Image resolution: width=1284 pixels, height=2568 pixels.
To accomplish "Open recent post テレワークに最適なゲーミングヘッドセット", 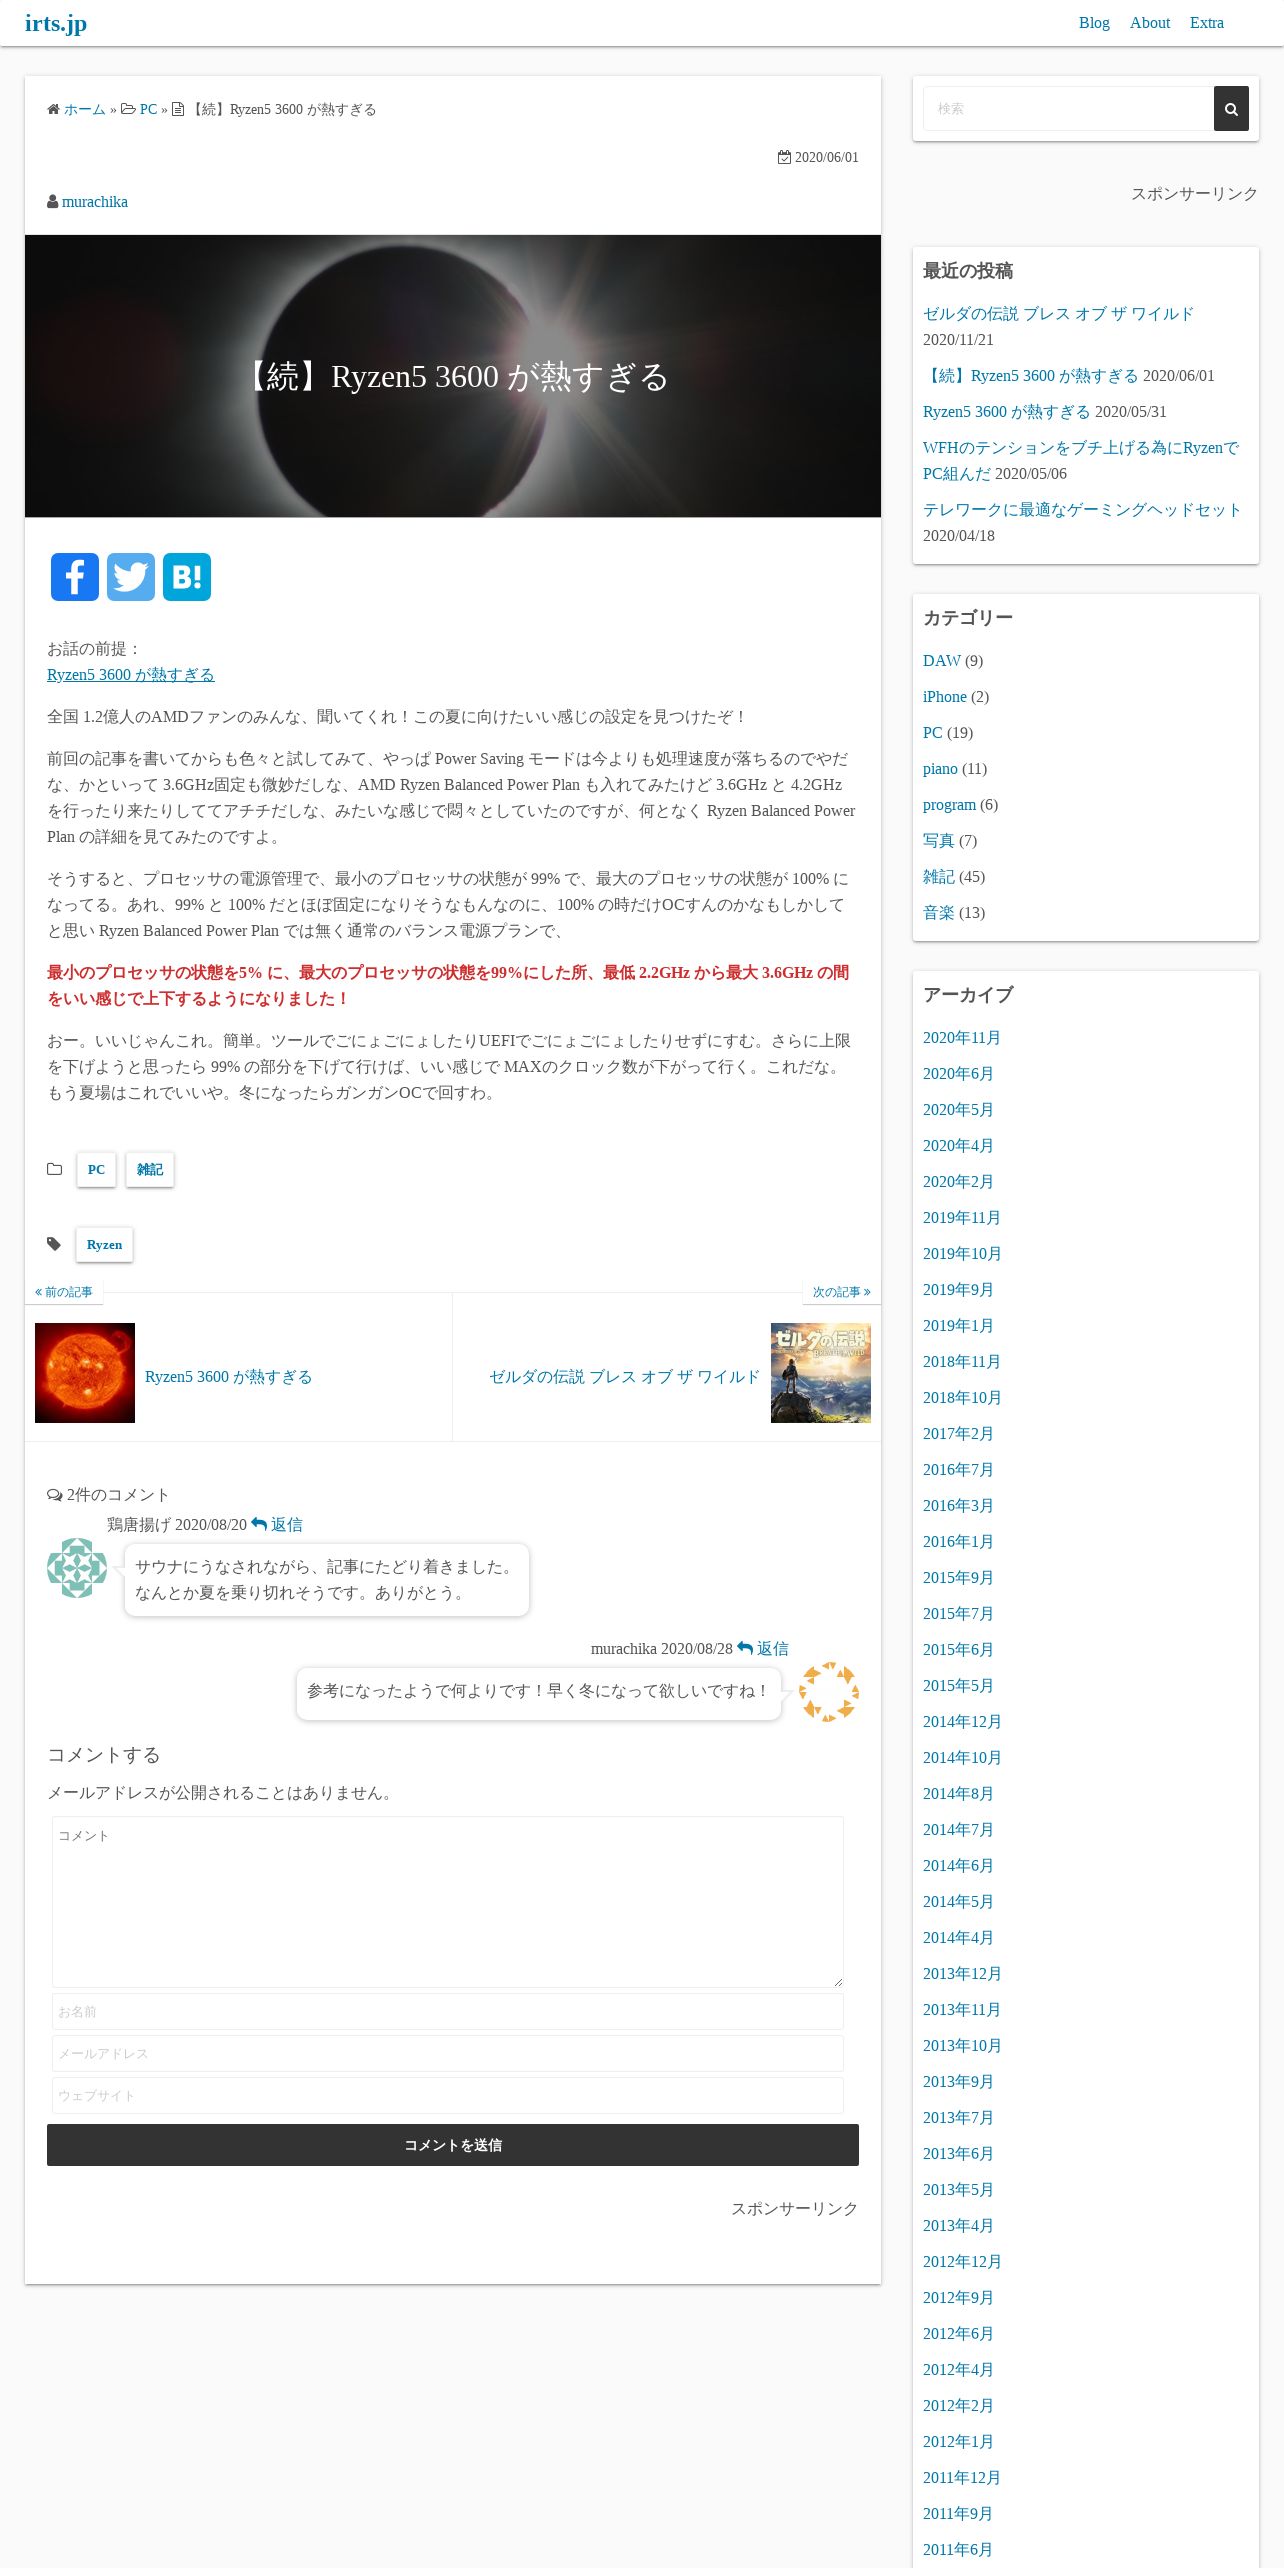I will pyautogui.click(x=1082, y=510).
